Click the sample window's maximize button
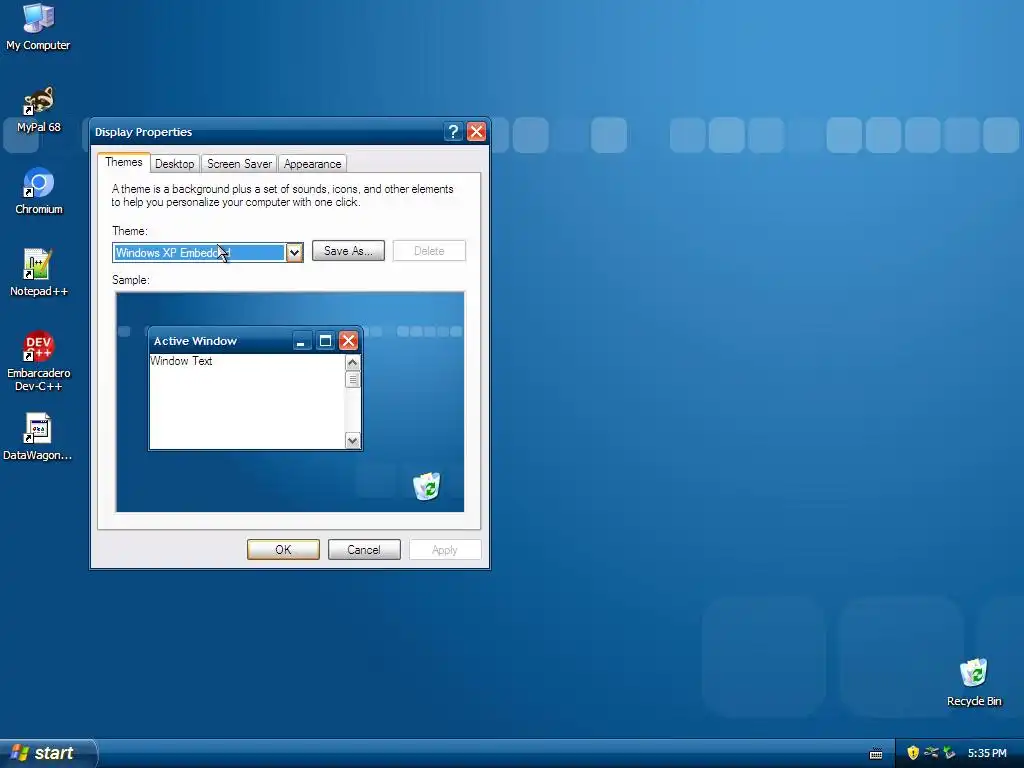Viewport: 1024px width, 768px height. (325, 341)
